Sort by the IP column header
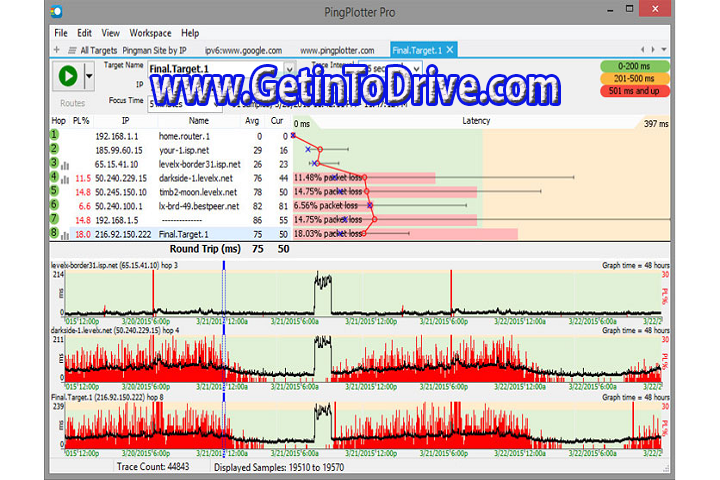 pos(125,121)
